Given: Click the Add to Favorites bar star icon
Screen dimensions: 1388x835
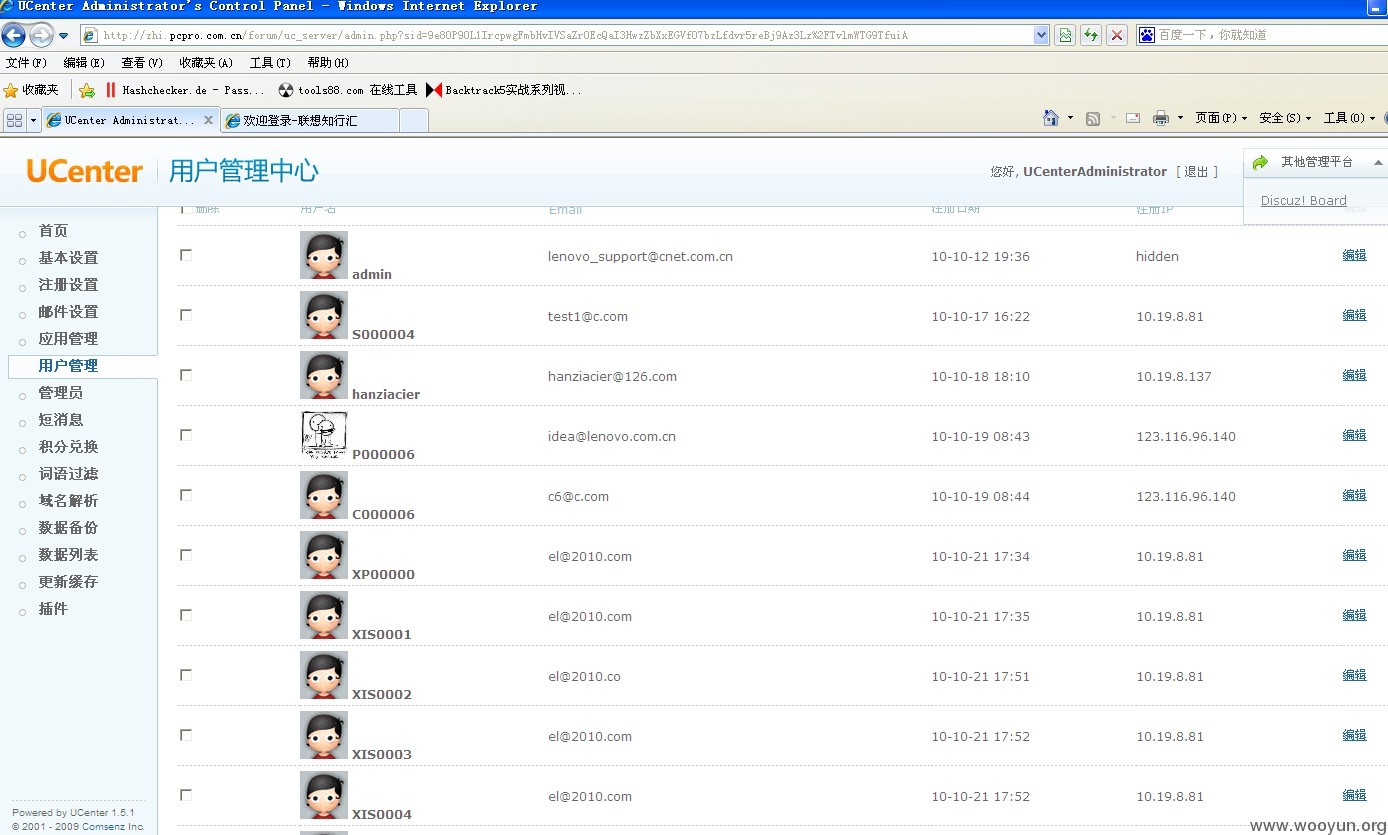Looking at the screenshot, I should tap(87, 90).
